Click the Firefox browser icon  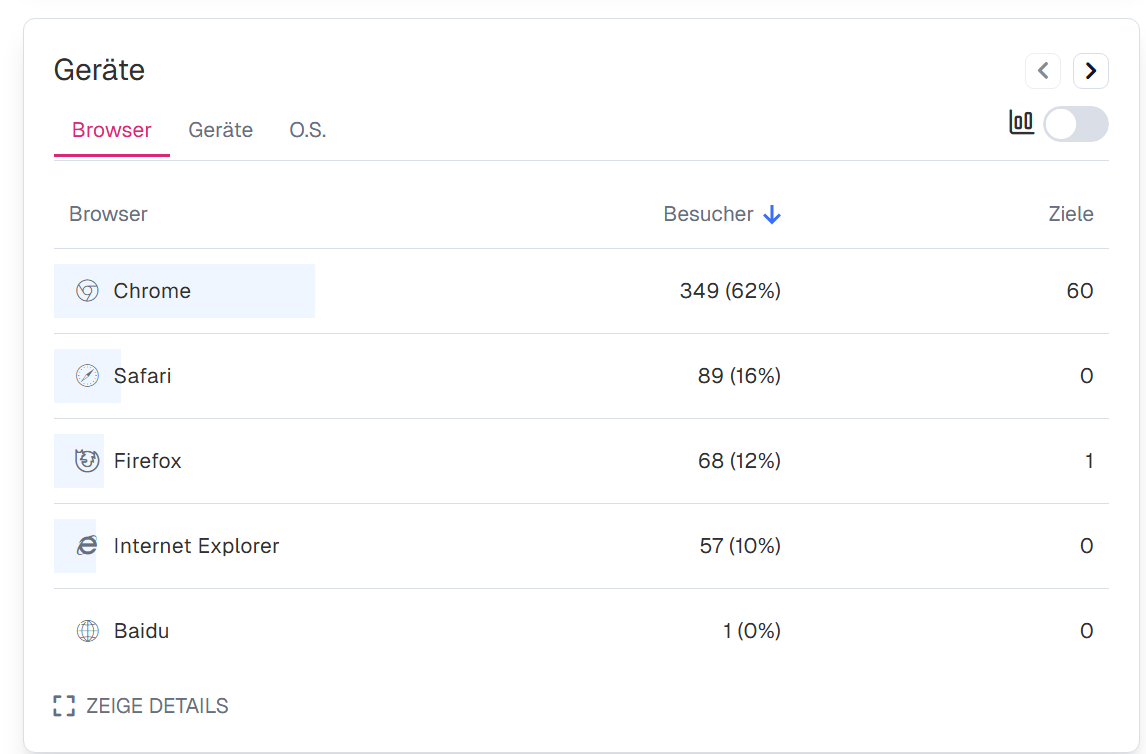88,461
